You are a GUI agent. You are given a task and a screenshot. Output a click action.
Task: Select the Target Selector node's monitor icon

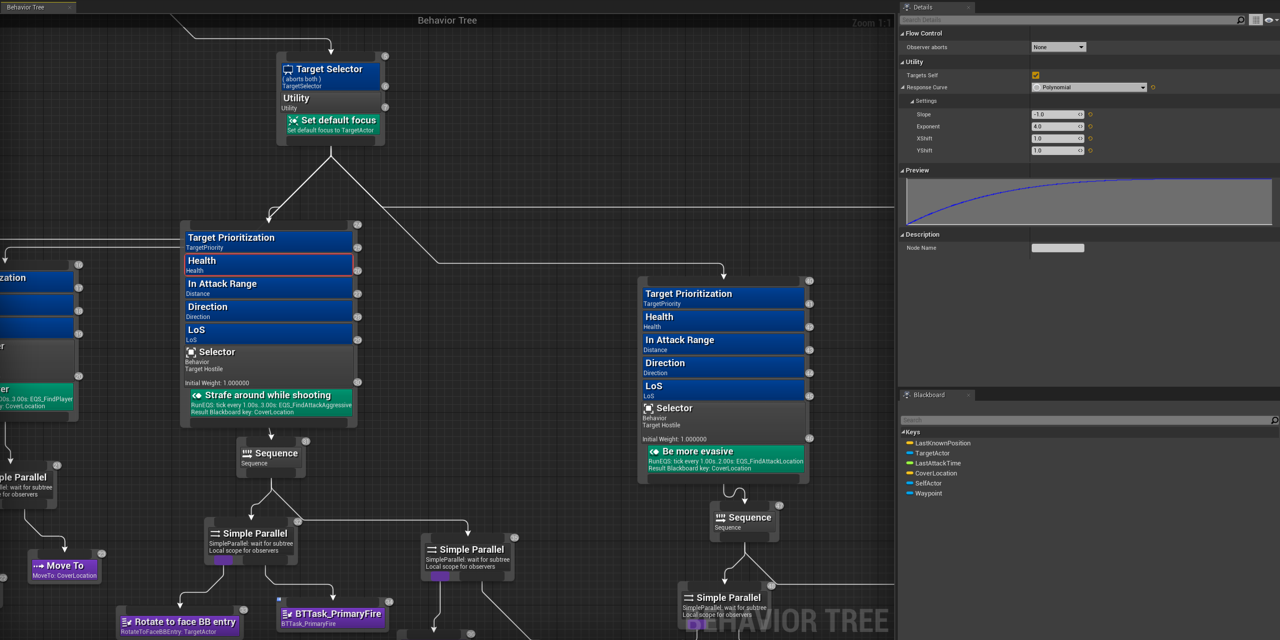(x=288, y=69)
